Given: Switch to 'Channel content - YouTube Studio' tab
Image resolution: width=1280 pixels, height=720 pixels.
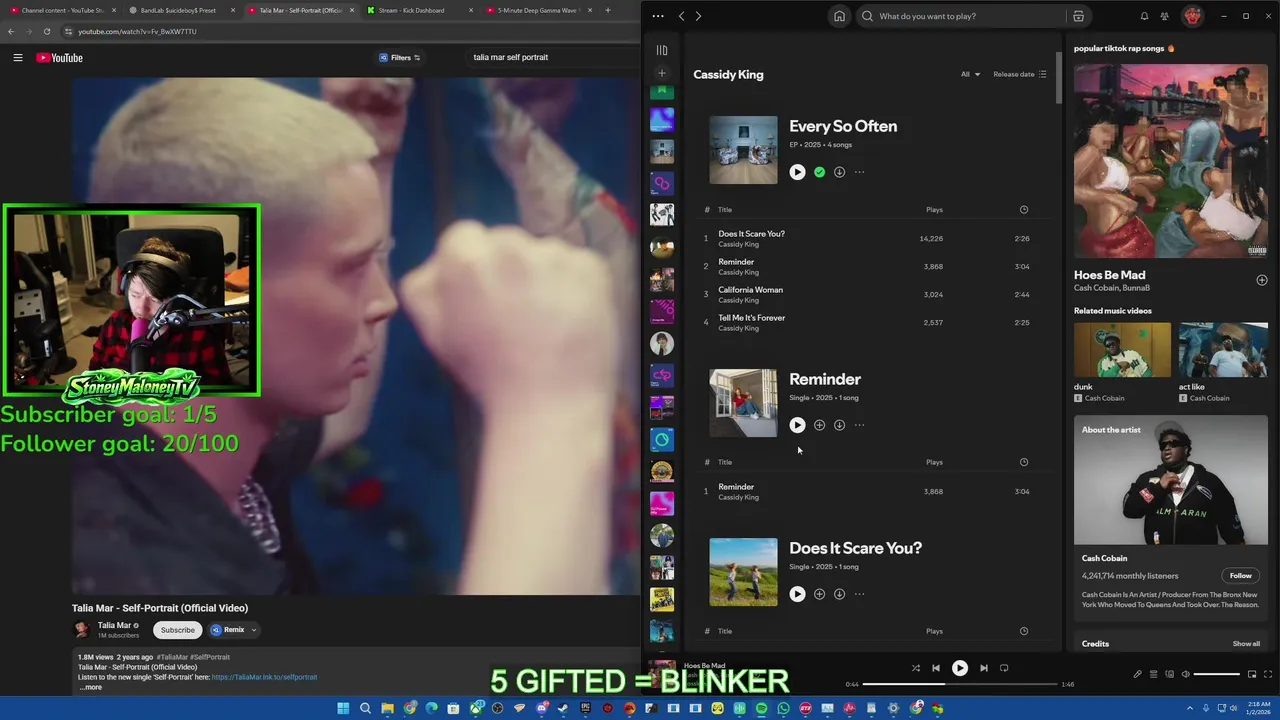Looking at the screenshot, I should click(x=62, y=10).
